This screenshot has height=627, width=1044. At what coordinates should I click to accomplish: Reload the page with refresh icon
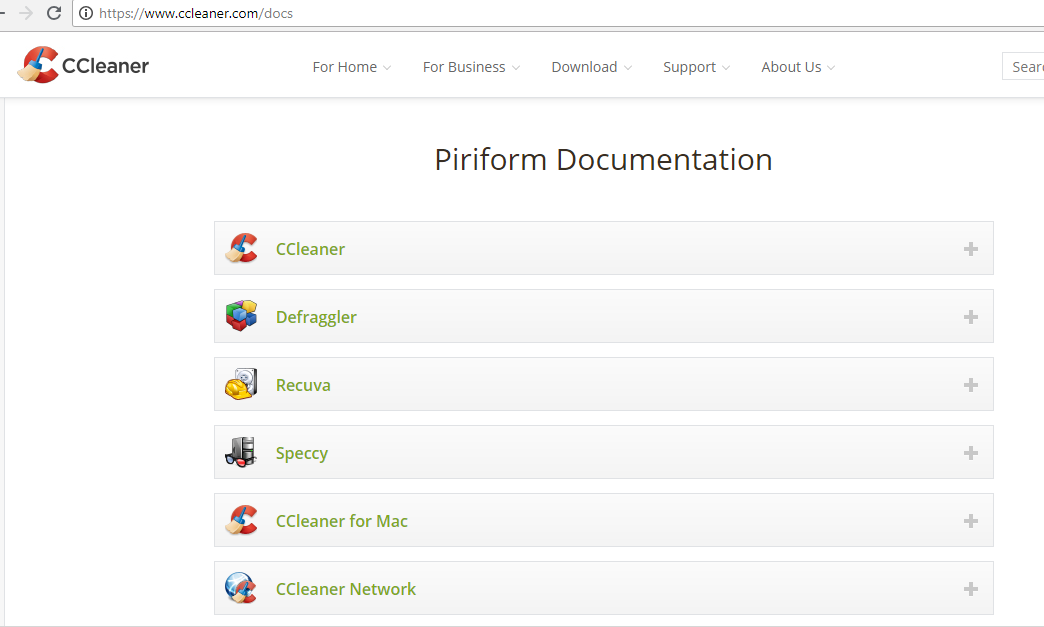[54, 13]
